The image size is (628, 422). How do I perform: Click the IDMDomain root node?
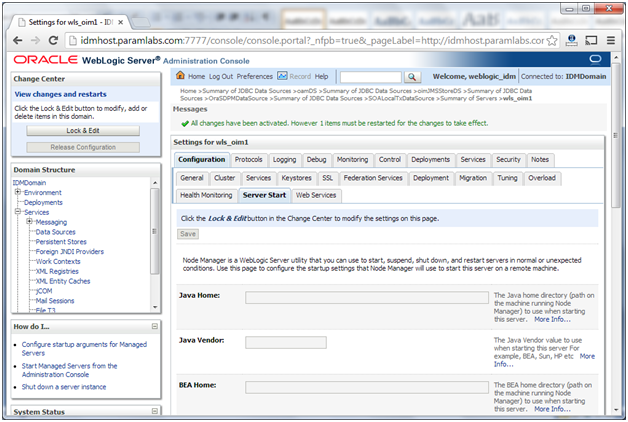(29, 183)
